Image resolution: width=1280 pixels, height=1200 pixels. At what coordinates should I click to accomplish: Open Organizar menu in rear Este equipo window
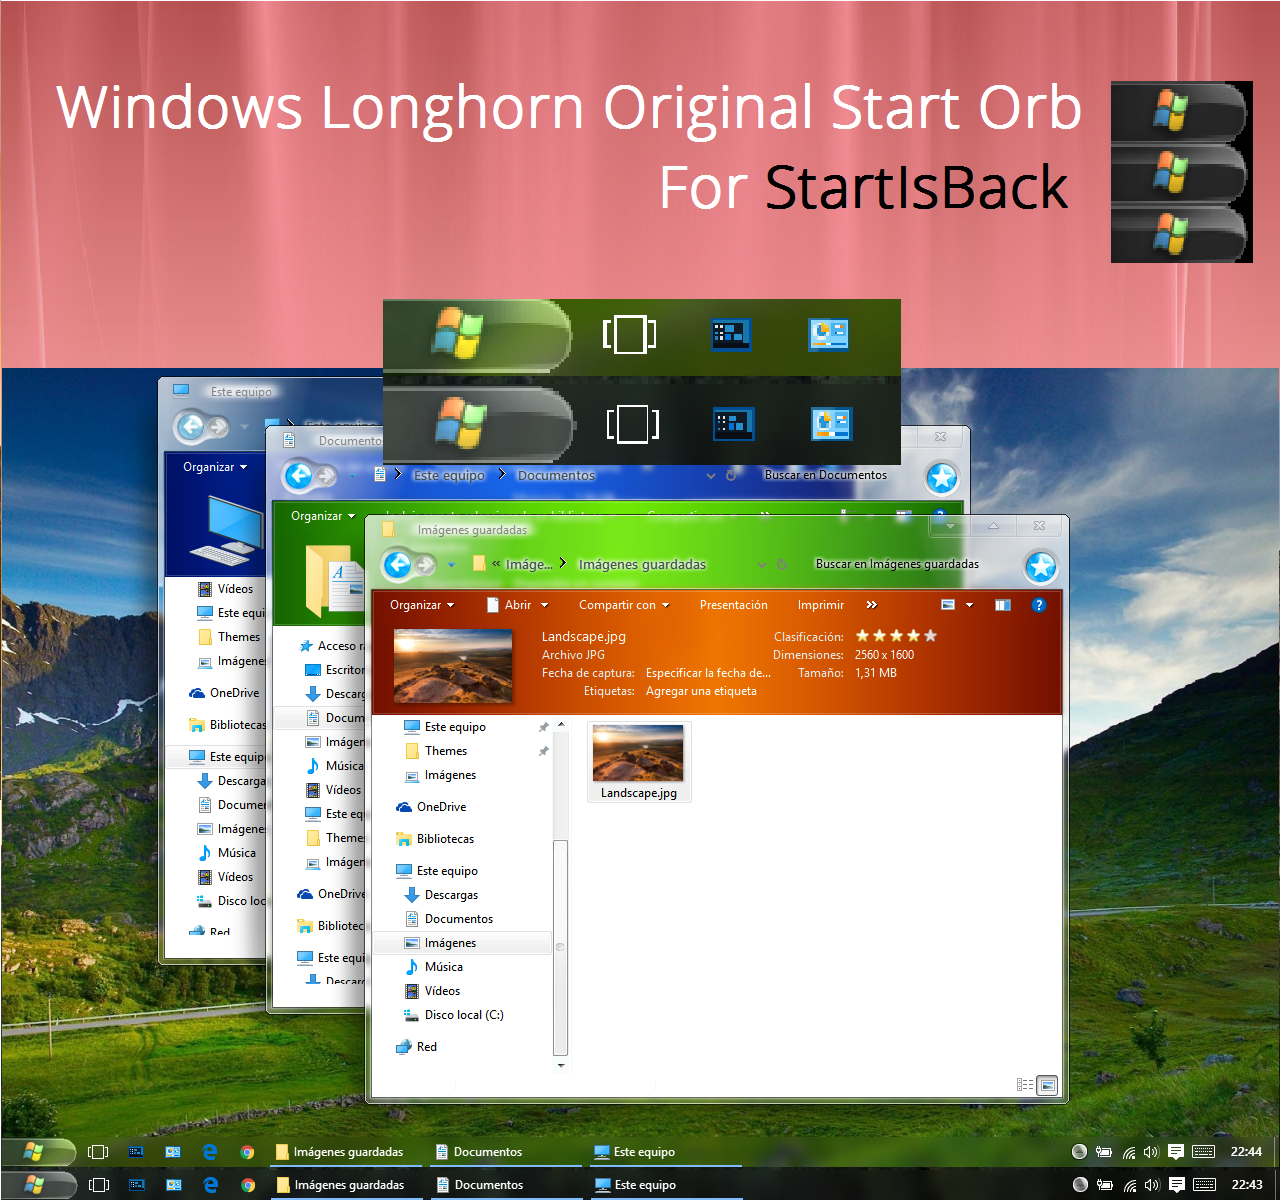pos(215,467)
